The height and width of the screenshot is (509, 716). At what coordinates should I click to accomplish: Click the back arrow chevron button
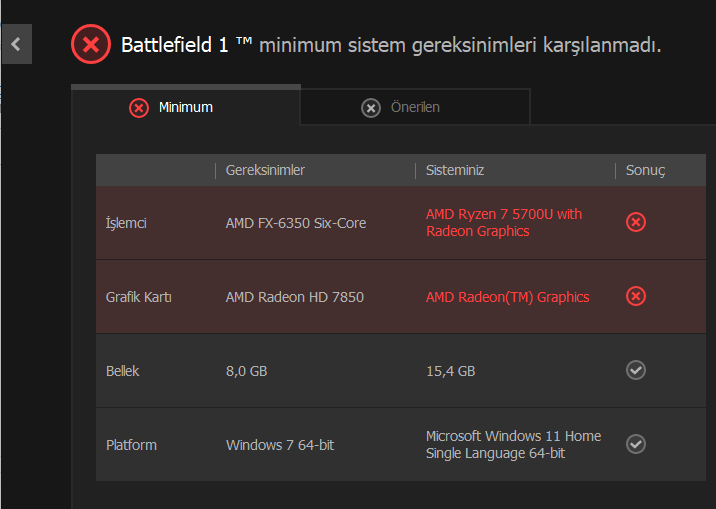(x=16, y=44)
